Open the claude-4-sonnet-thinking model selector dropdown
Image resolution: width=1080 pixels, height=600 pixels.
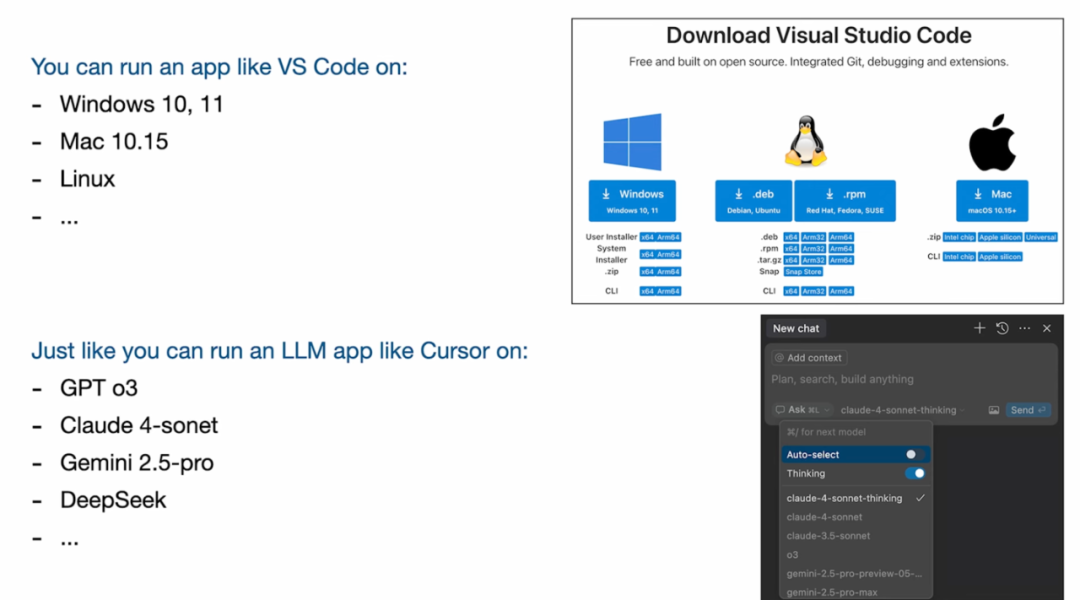(x=902, y=410)
